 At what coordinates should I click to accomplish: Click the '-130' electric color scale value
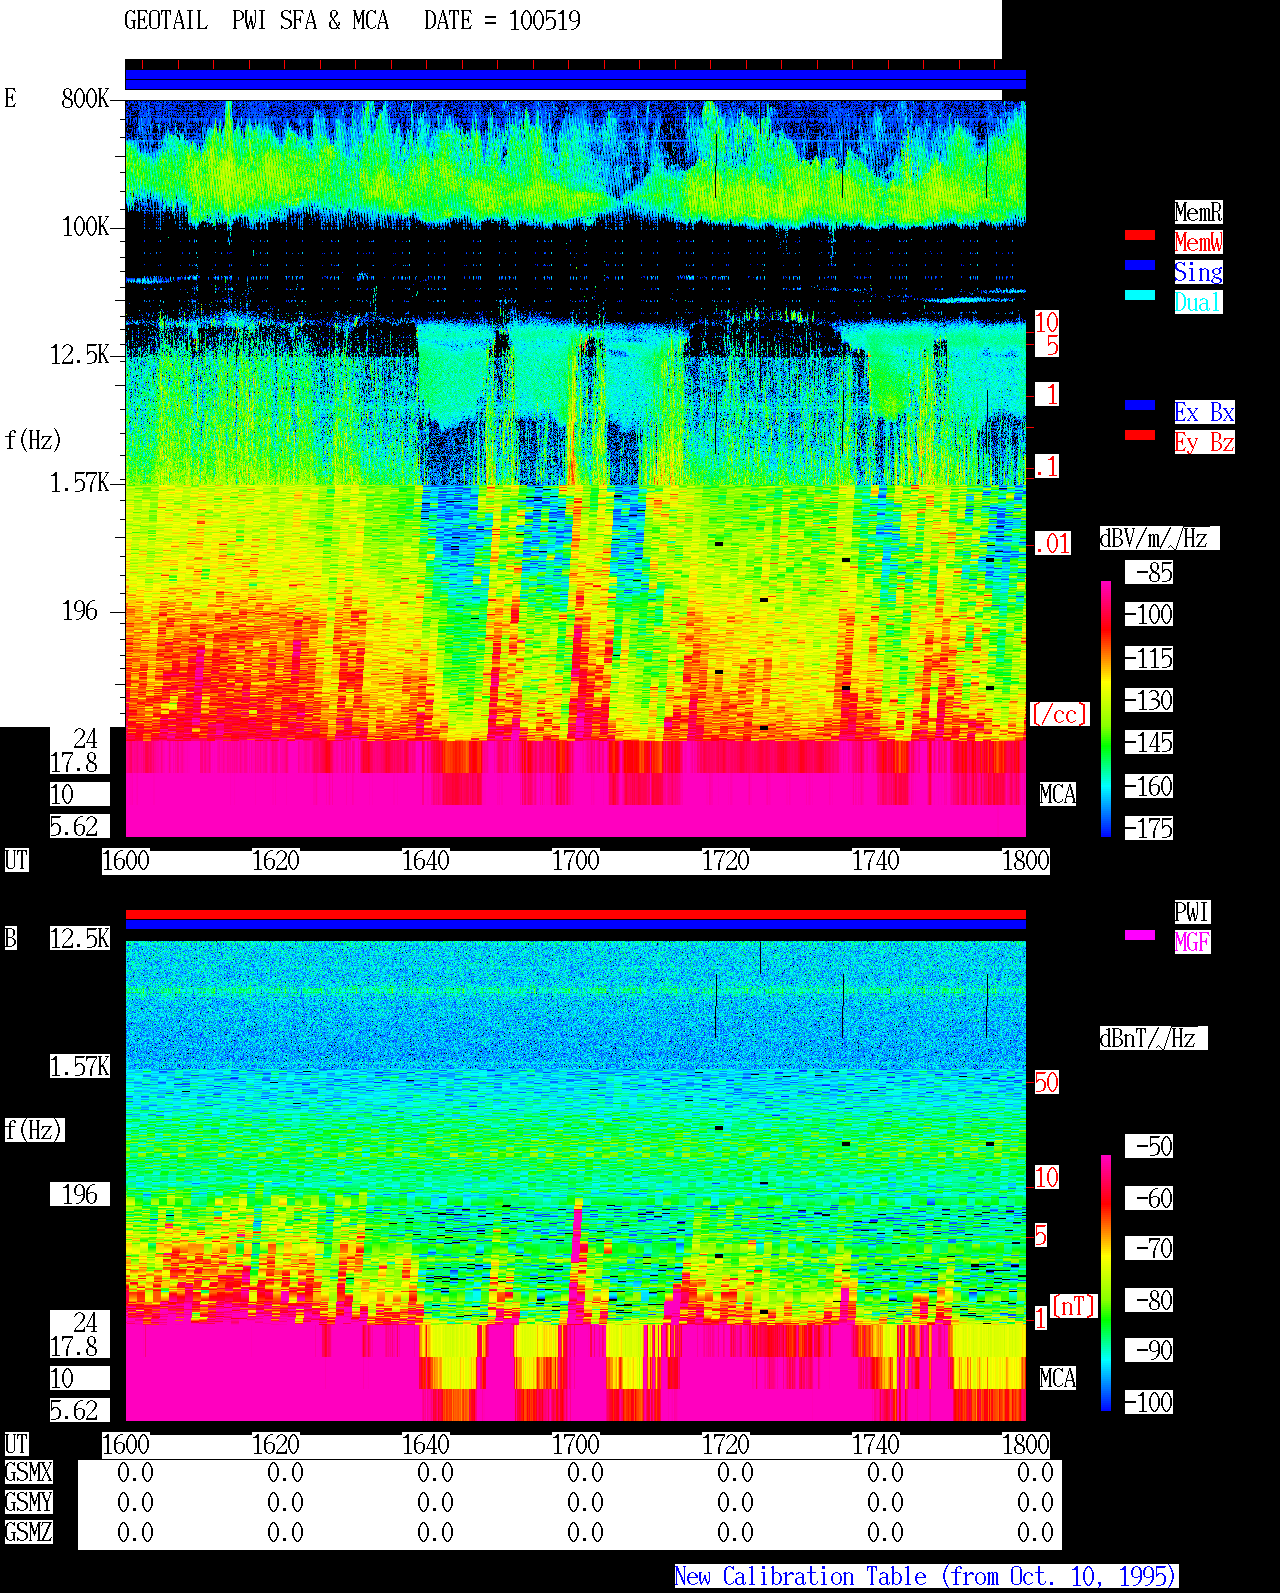coord(1149,700)
